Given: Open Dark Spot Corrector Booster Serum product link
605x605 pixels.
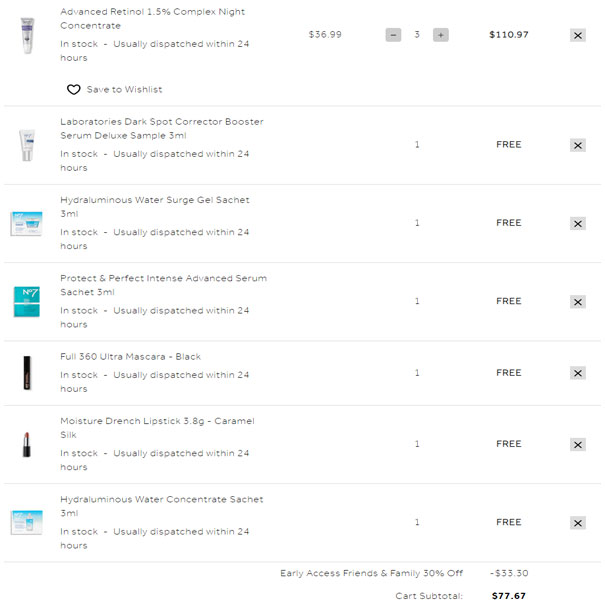Looking at the screenshot, I should 162,128.
